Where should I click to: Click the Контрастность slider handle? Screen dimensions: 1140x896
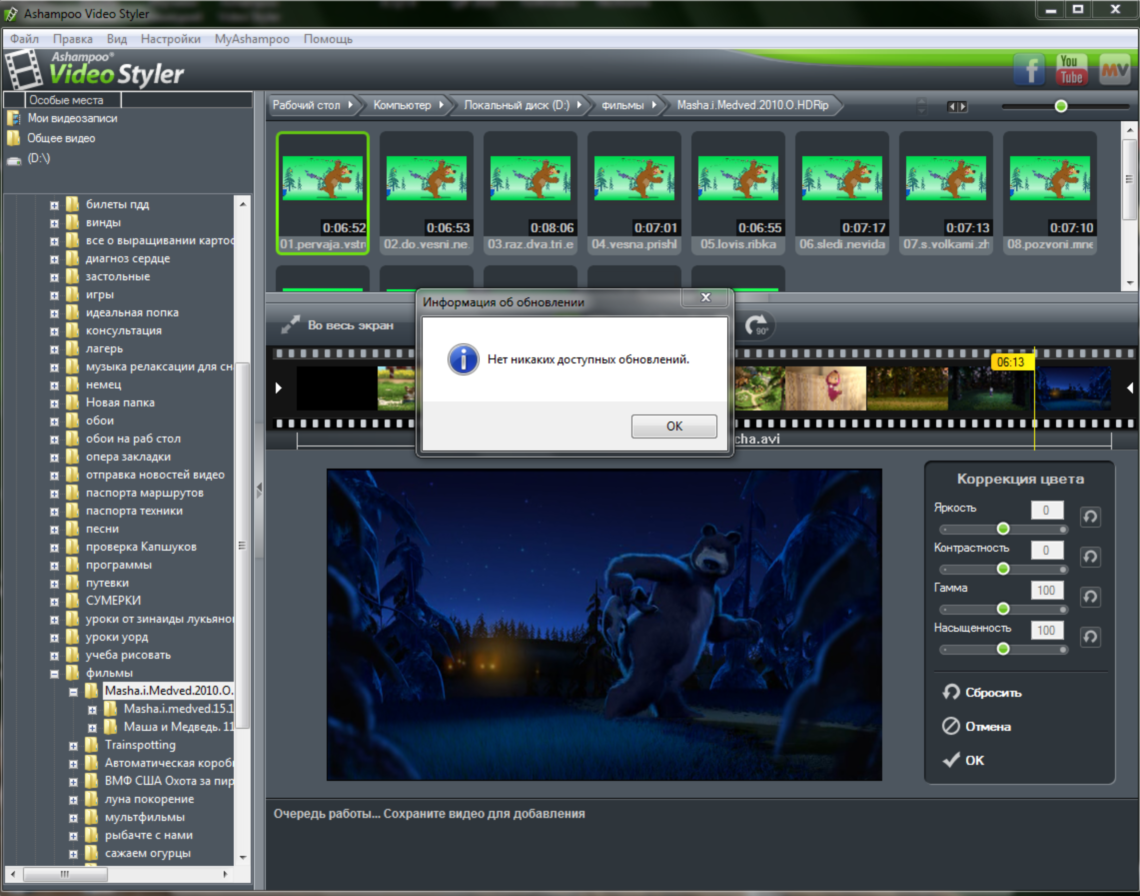pyautogui.click(x=1003, y=569)
